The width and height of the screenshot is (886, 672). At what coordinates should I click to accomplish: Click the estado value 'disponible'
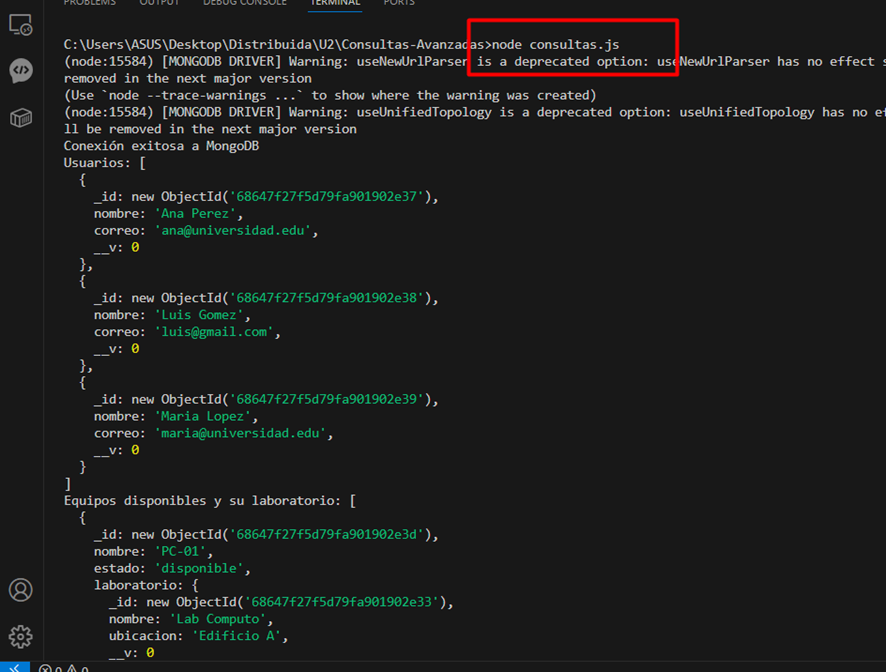tap(199, 569)
